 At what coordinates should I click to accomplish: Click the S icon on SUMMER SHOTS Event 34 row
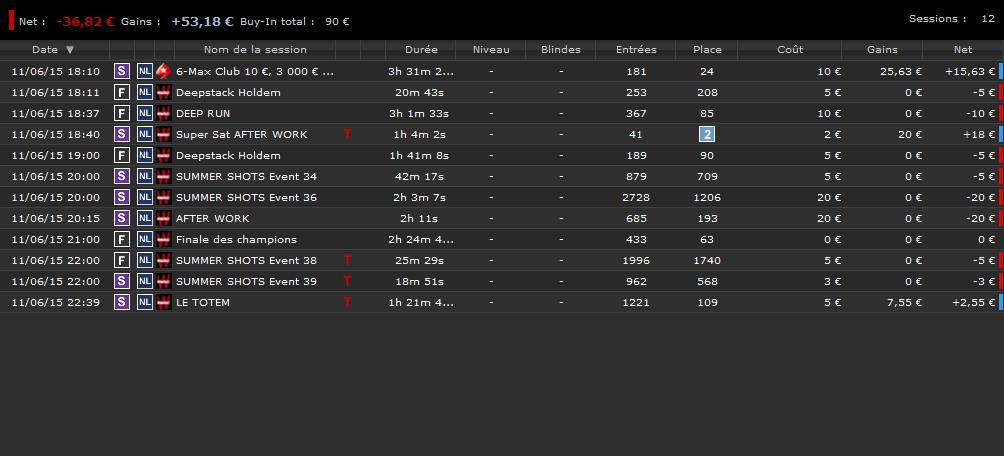click(122, 176)
